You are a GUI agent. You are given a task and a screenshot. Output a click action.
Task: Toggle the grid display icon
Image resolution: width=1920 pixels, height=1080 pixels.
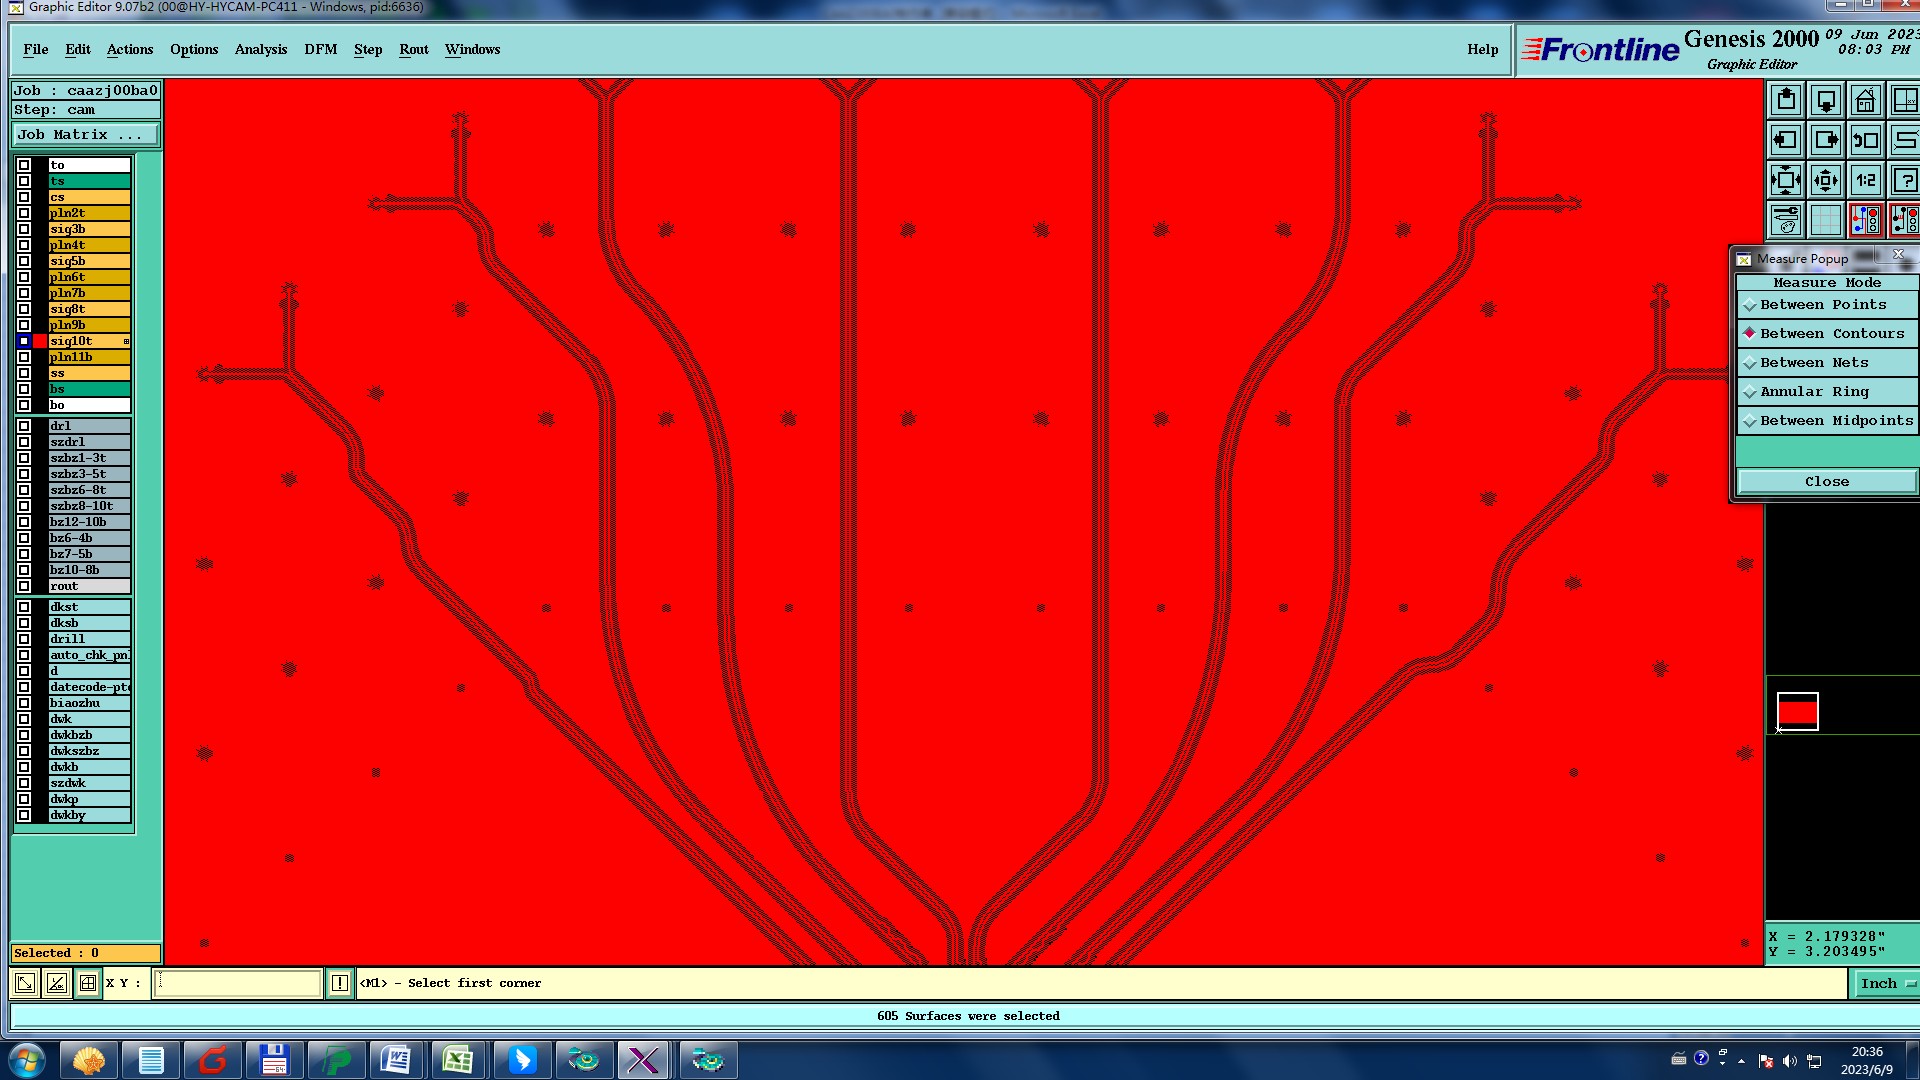[1826, 220]
